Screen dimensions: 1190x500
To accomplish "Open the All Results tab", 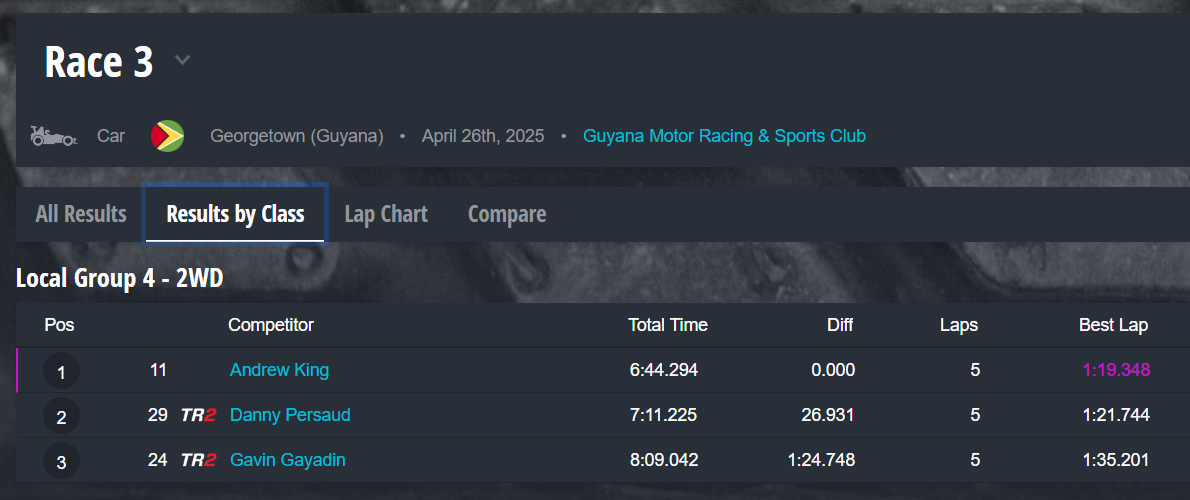I will tap(81, 214).
